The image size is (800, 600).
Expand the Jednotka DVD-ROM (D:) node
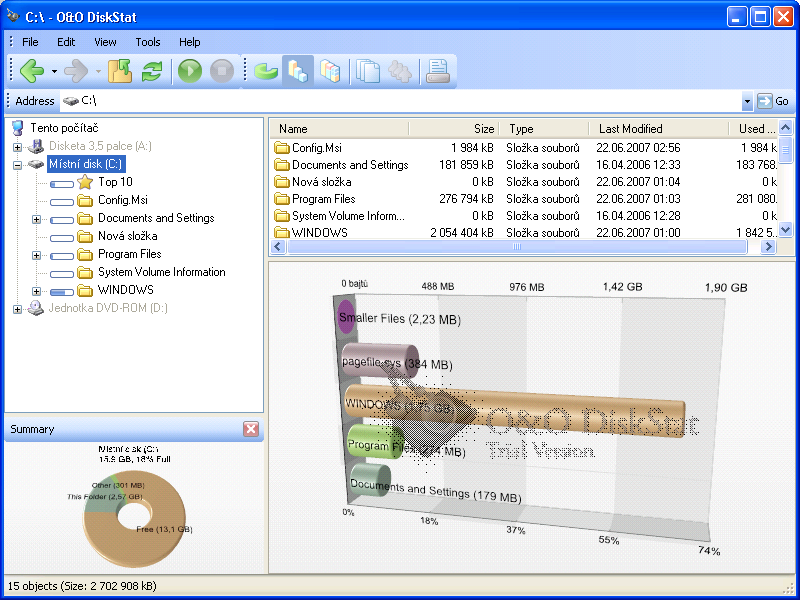tap(17, 309)
